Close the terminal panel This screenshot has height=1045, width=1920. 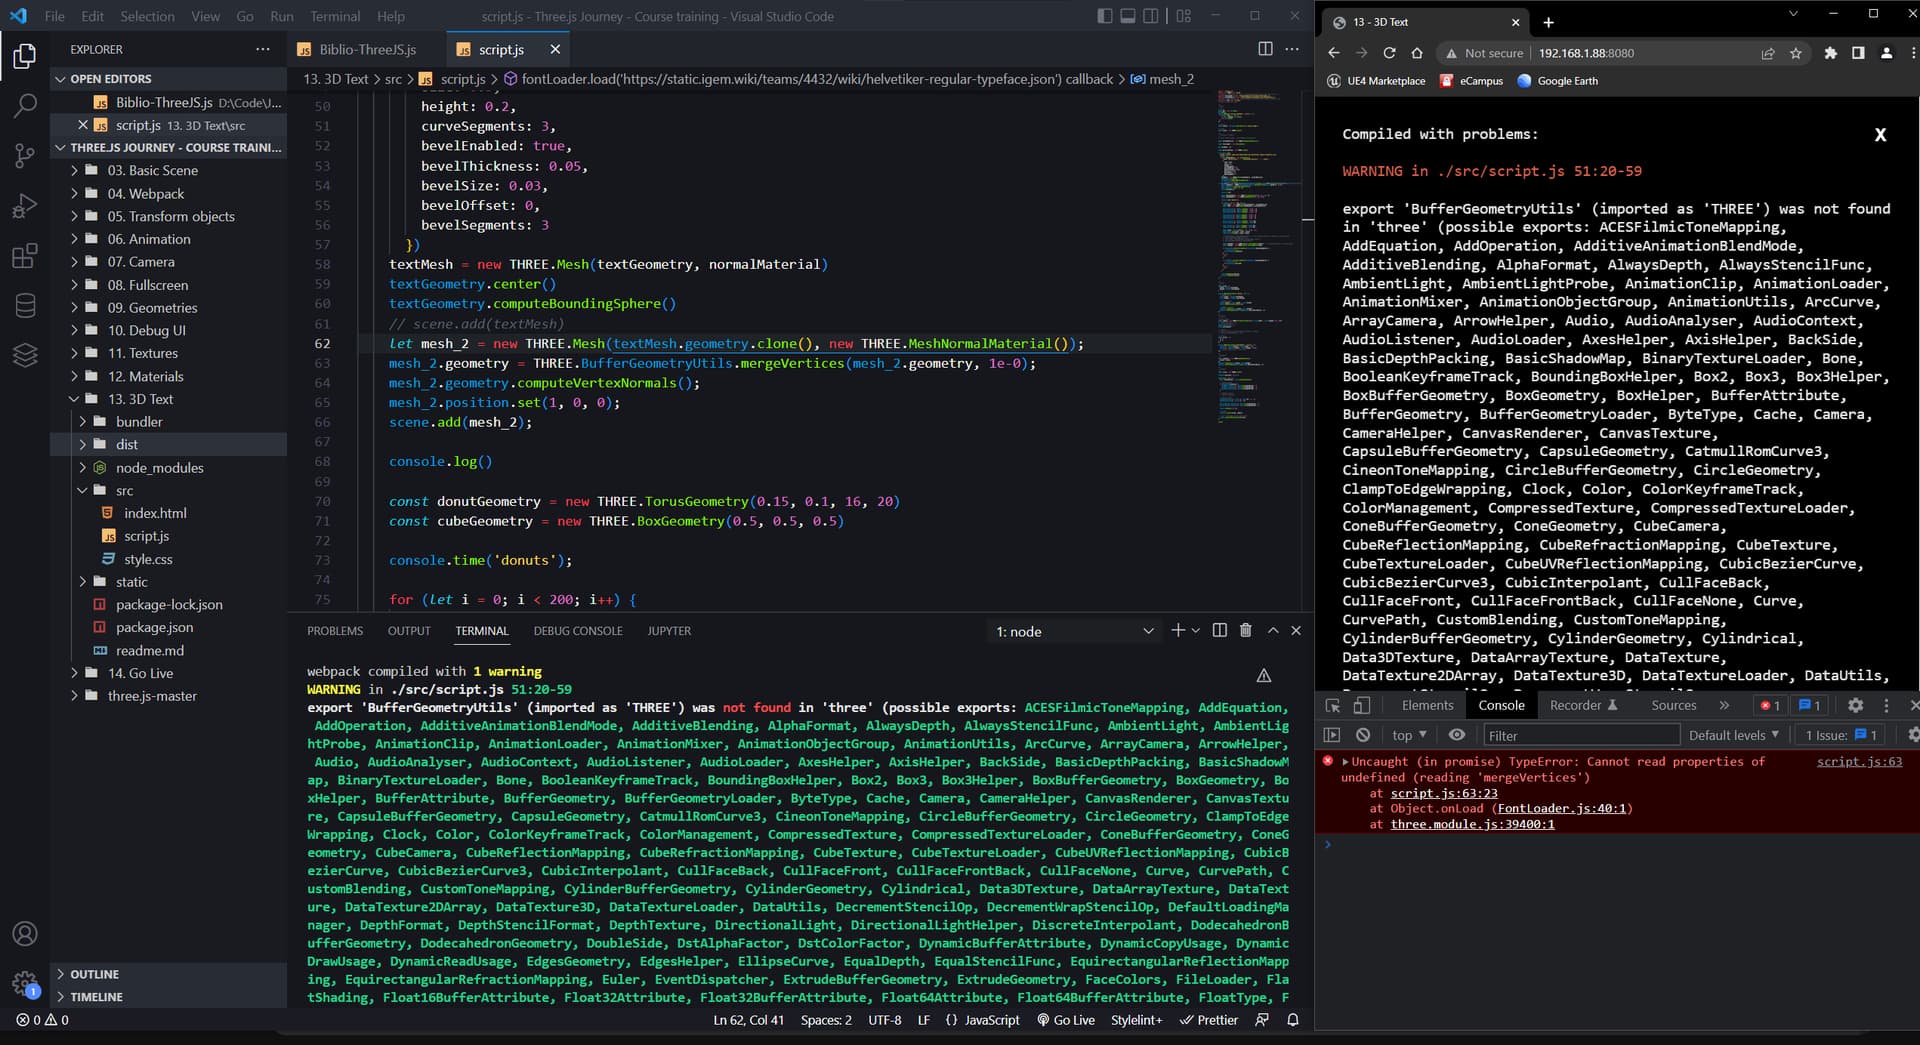click(x=1296, y=630)
